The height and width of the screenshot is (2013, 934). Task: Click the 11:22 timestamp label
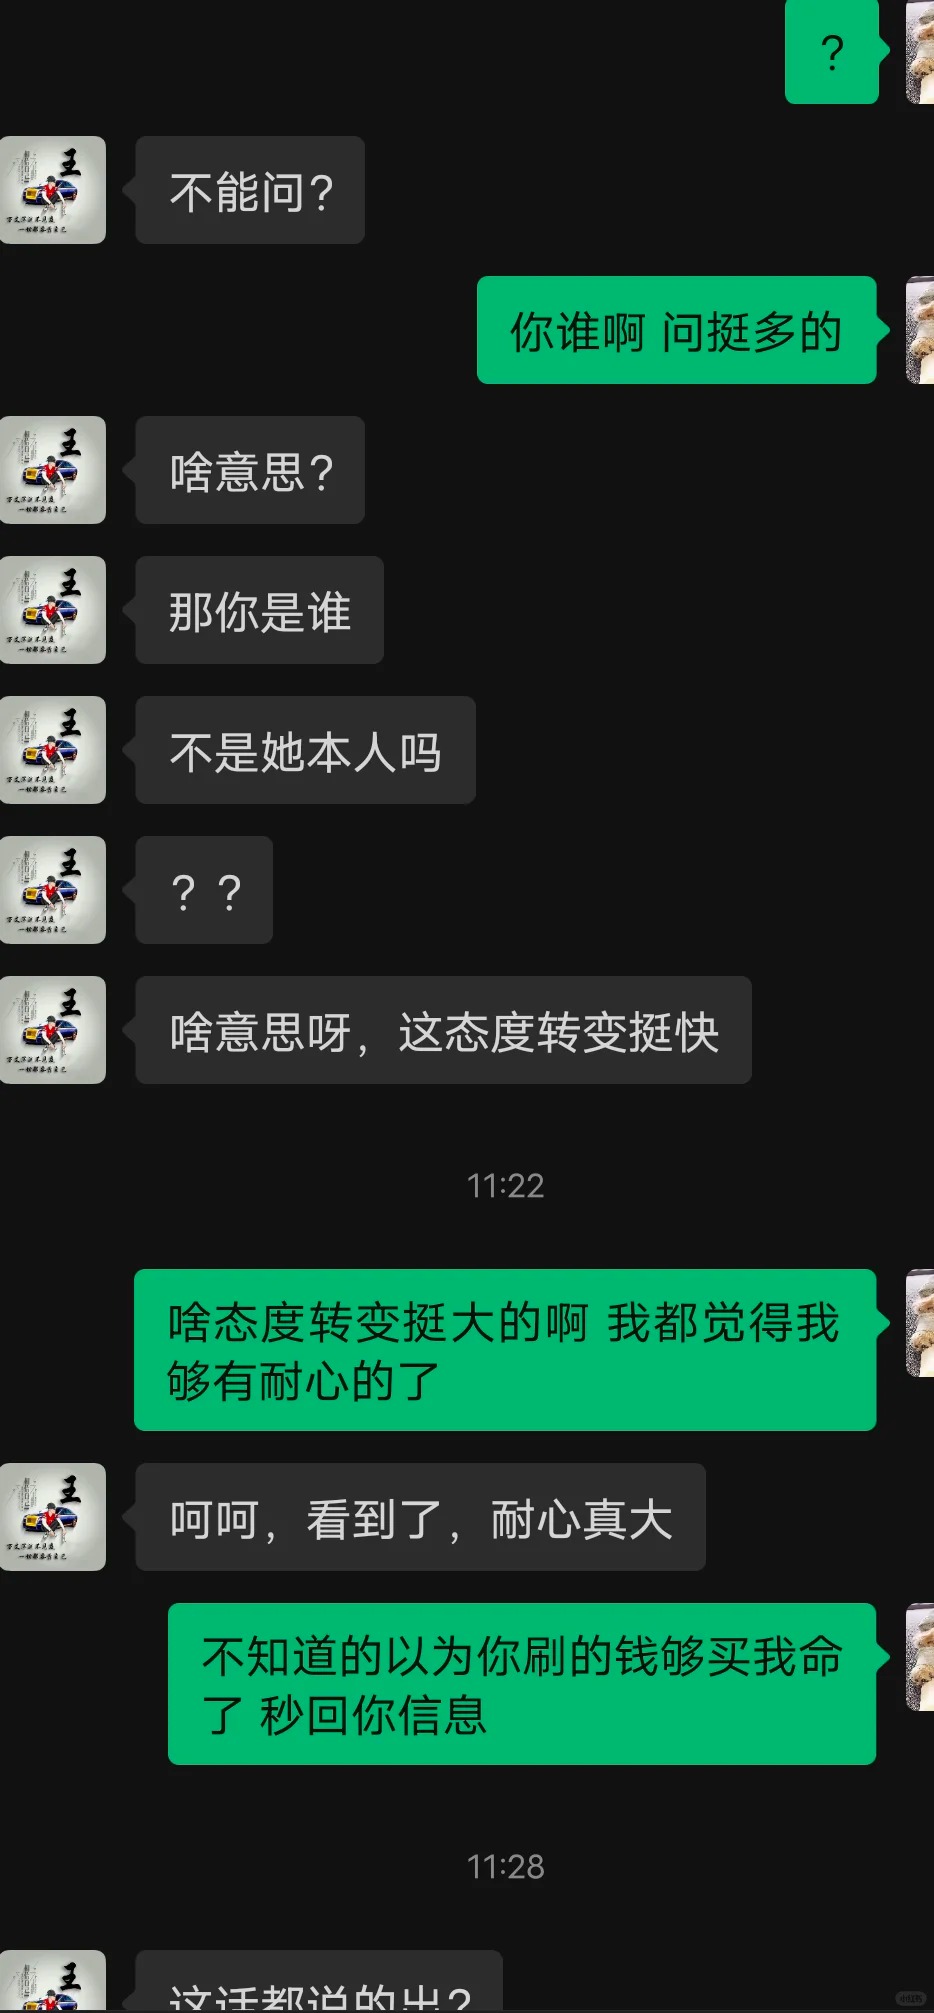506,1186
